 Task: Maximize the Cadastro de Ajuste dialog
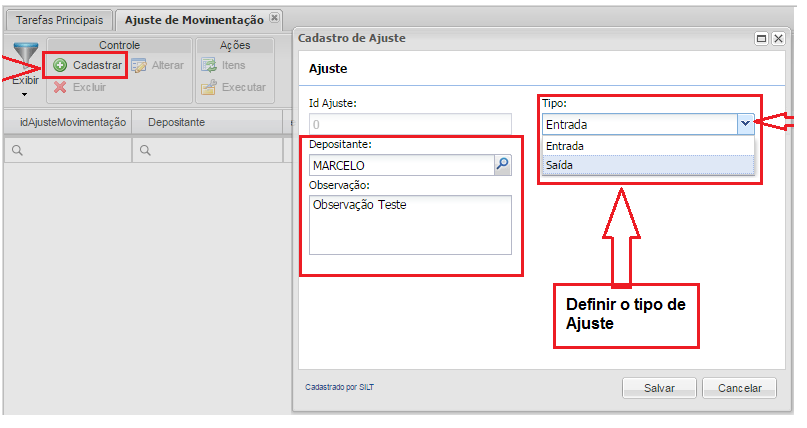coord(761,39)
